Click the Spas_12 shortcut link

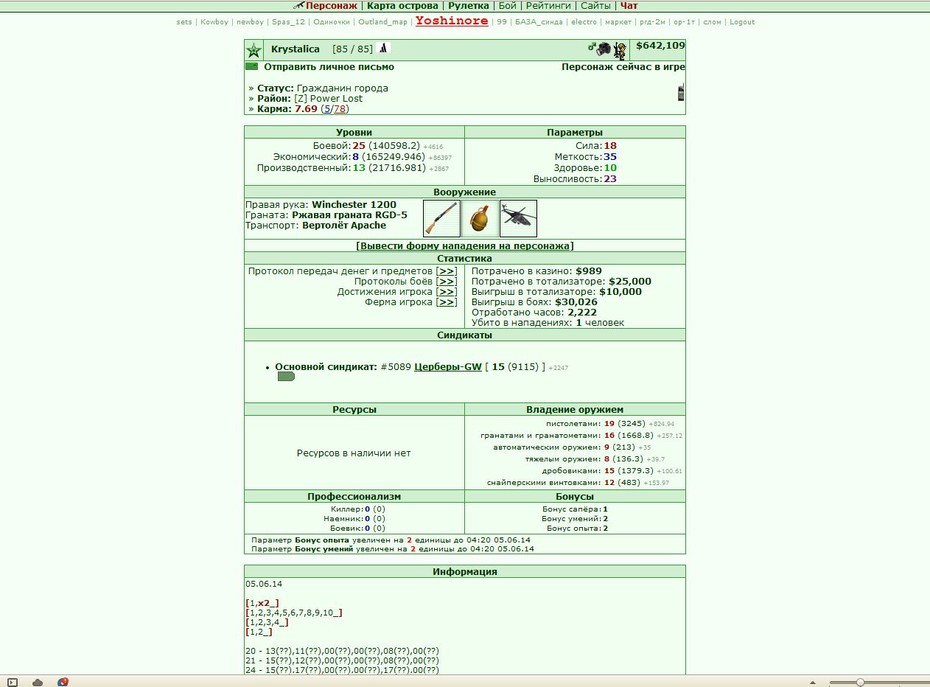288,22
